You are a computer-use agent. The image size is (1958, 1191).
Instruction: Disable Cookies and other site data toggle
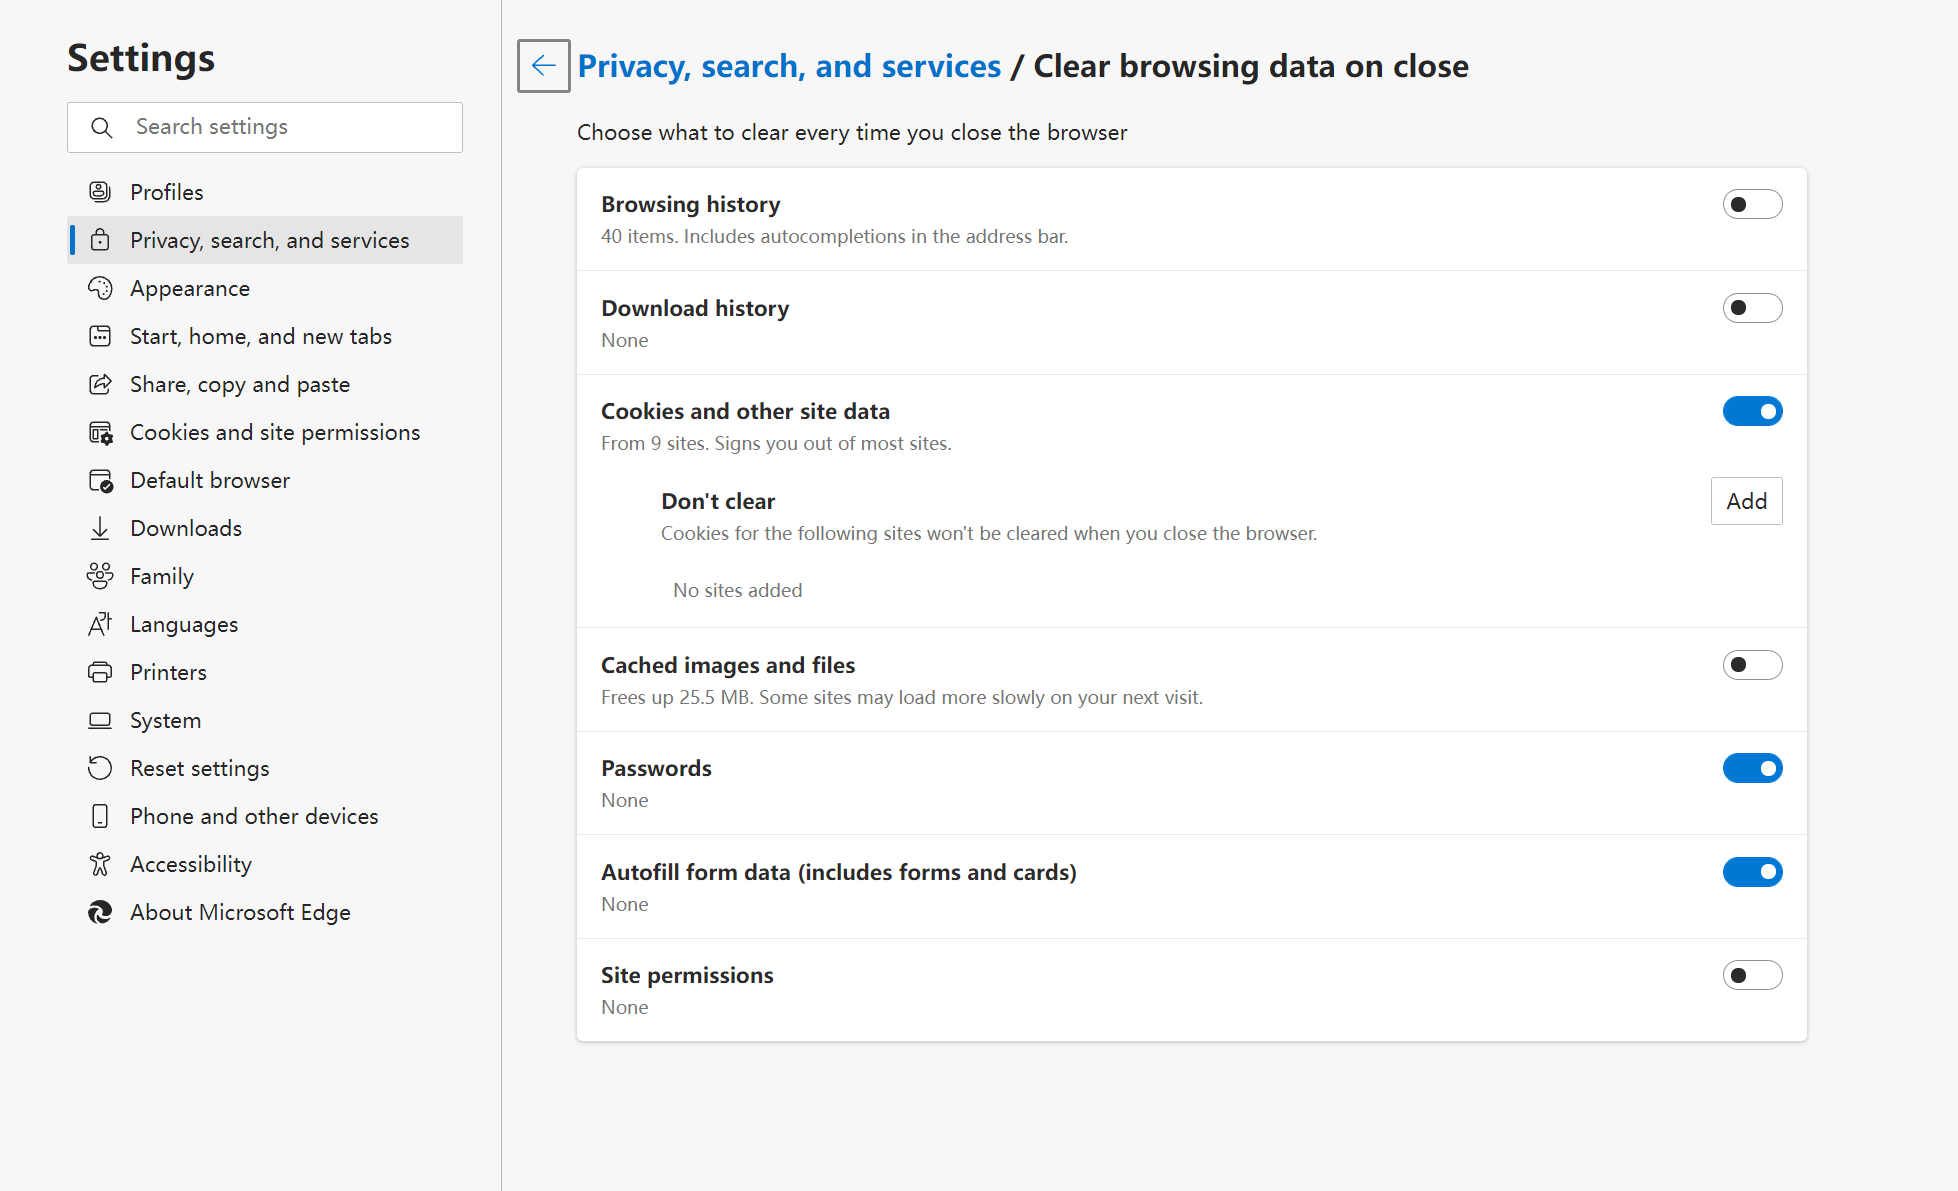1752,411
